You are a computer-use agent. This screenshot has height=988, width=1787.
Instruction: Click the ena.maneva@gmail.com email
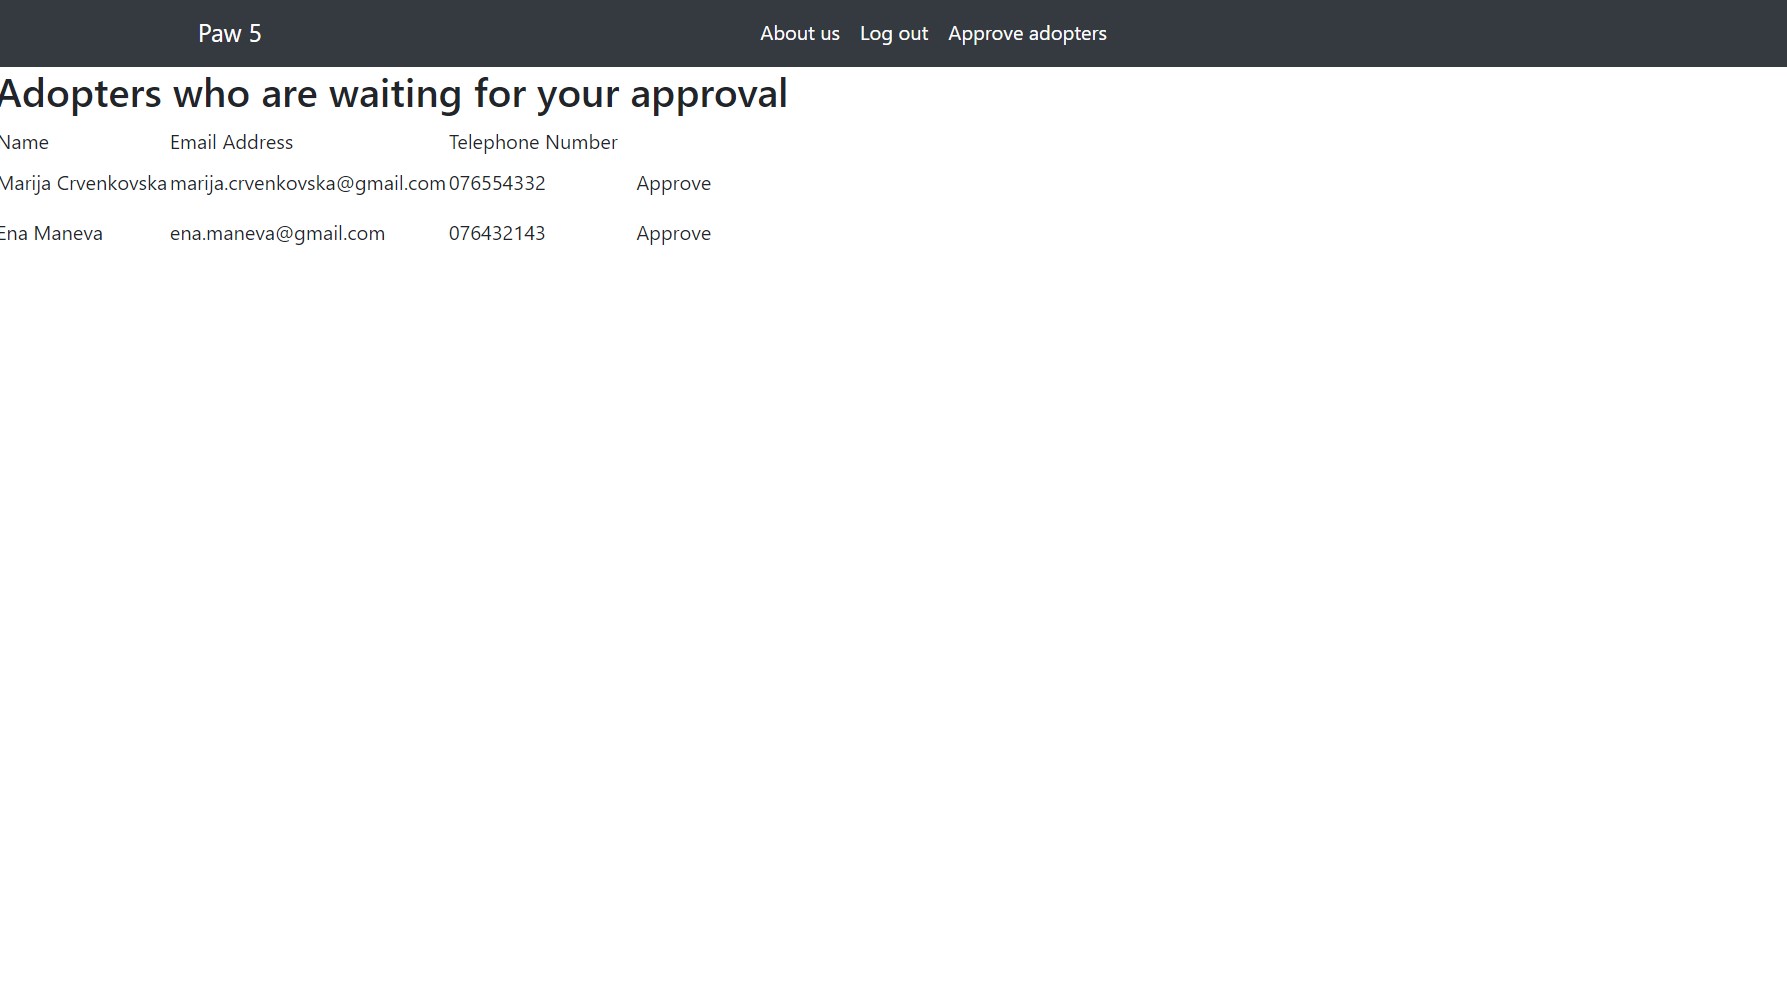277,233
